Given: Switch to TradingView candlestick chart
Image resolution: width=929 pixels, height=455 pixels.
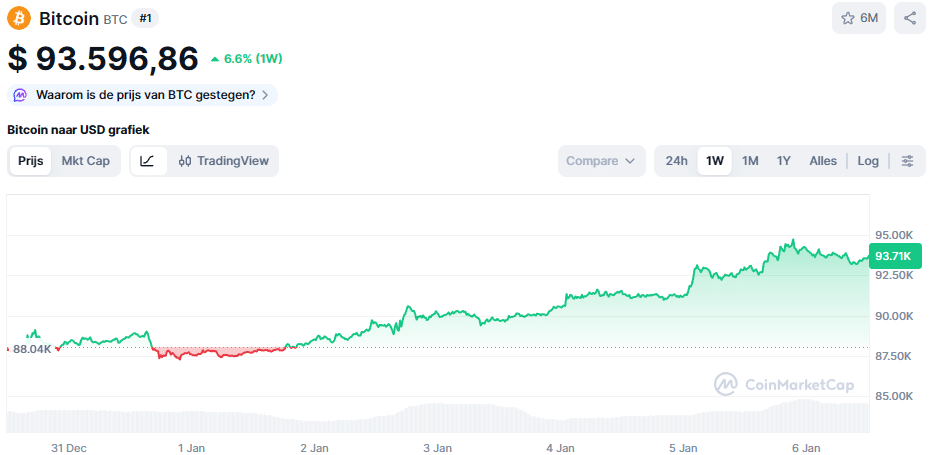Looking at the screenshot, I should (x=224, y=161).
